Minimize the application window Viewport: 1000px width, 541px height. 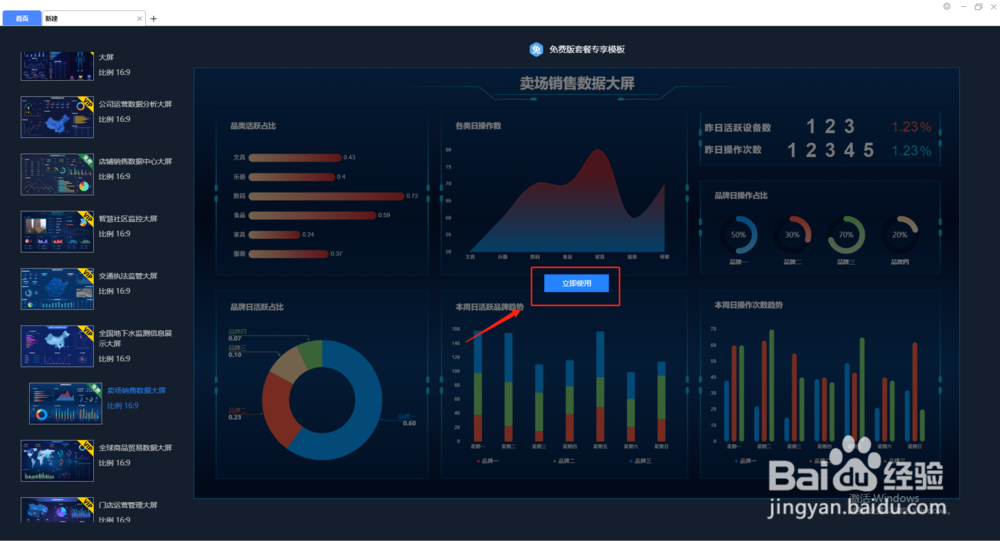[x=963, y=6]
